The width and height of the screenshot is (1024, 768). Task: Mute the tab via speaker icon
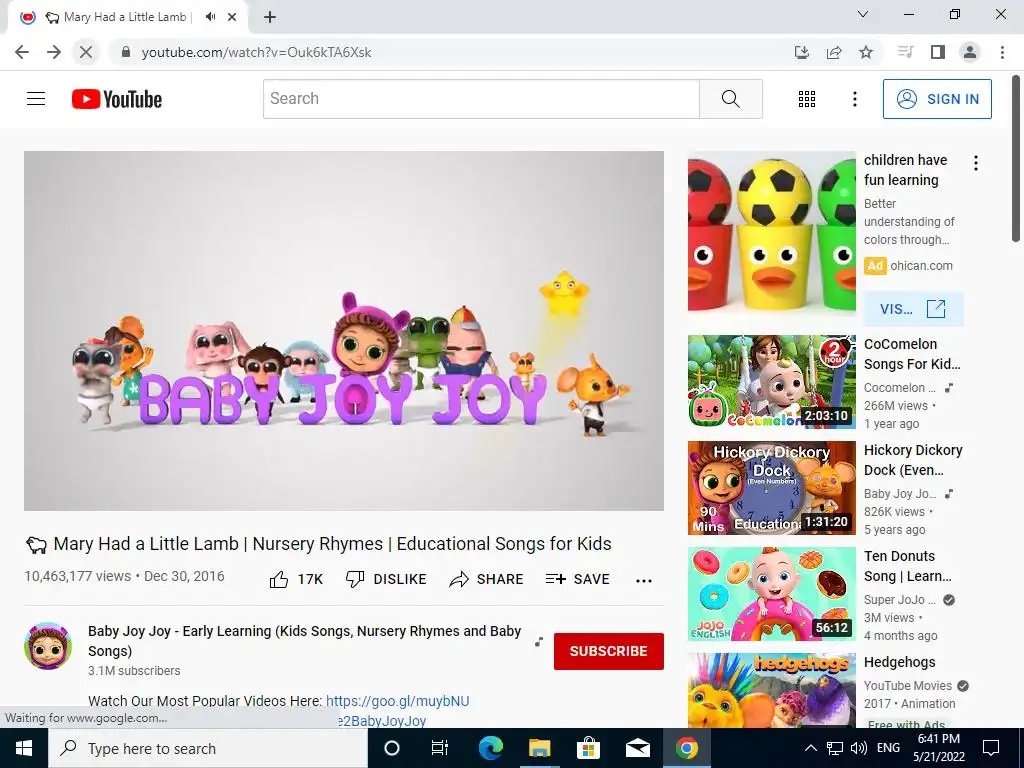210,17
